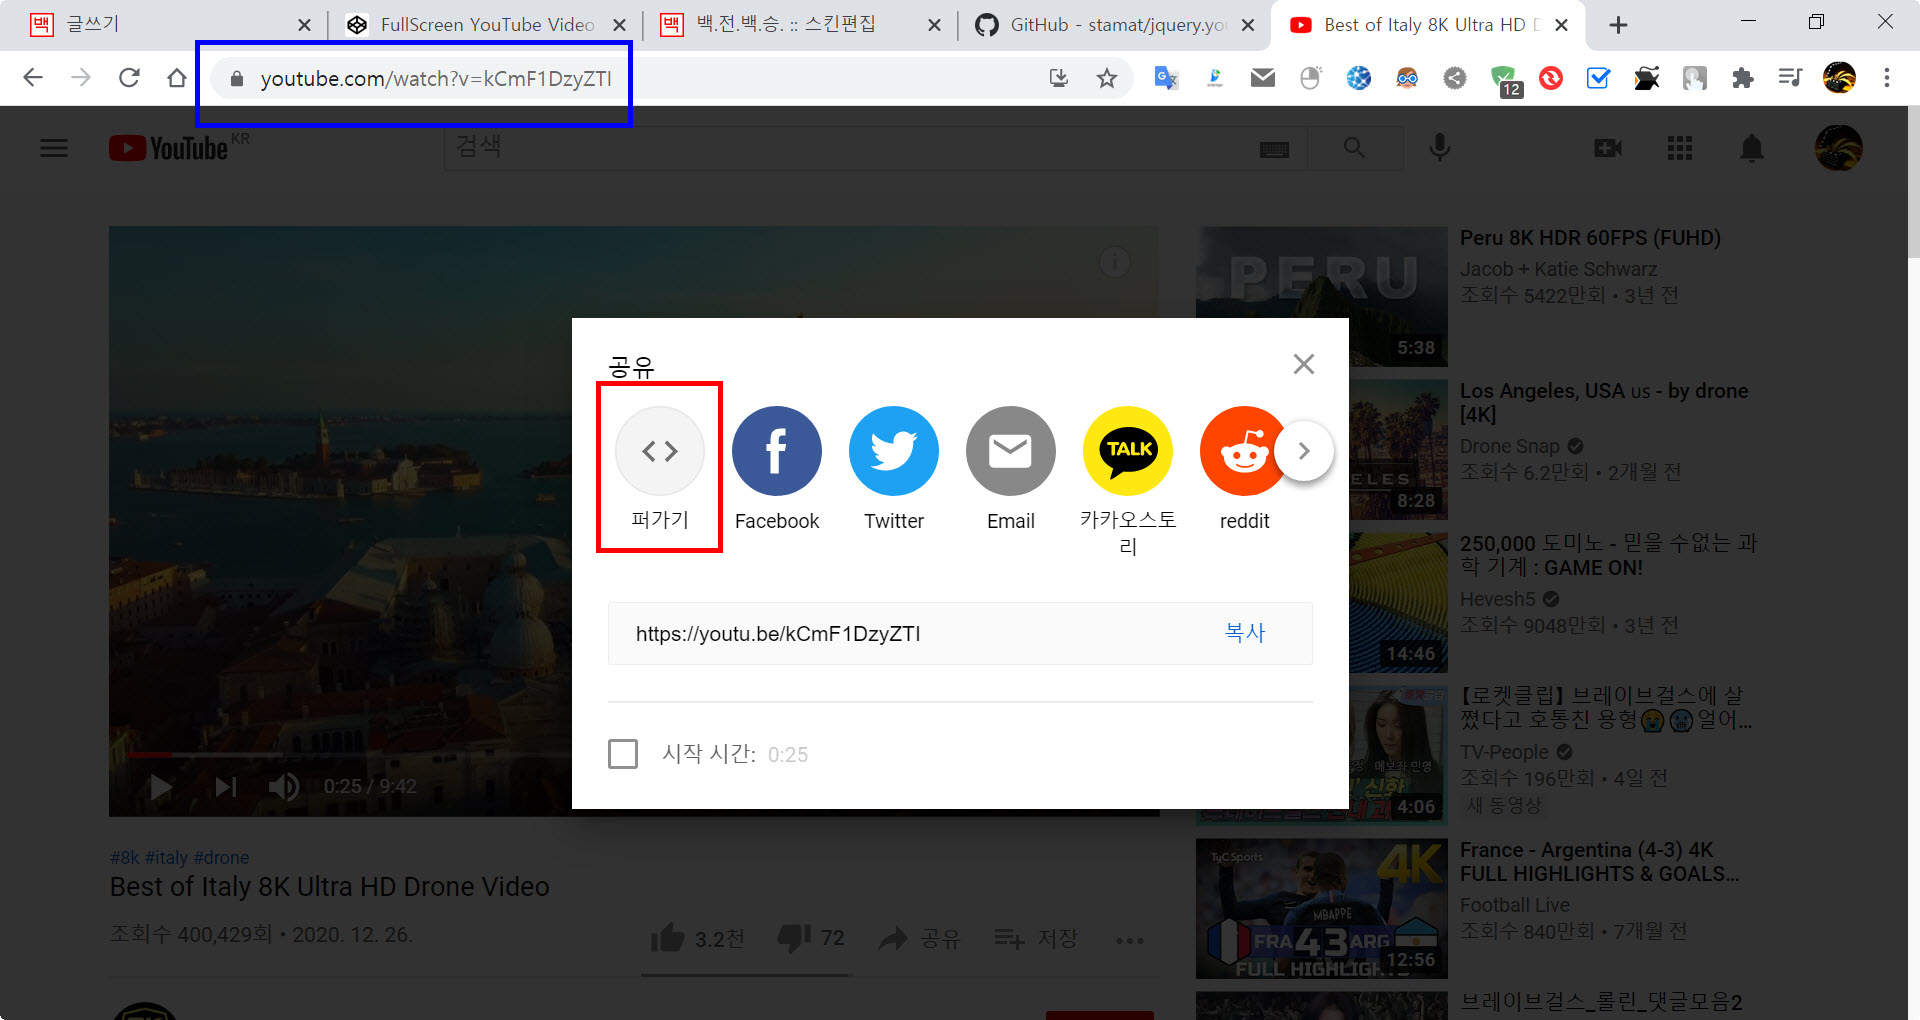Save the video with 저장
The image size is (1920, 1020).
click(1036, 938)
